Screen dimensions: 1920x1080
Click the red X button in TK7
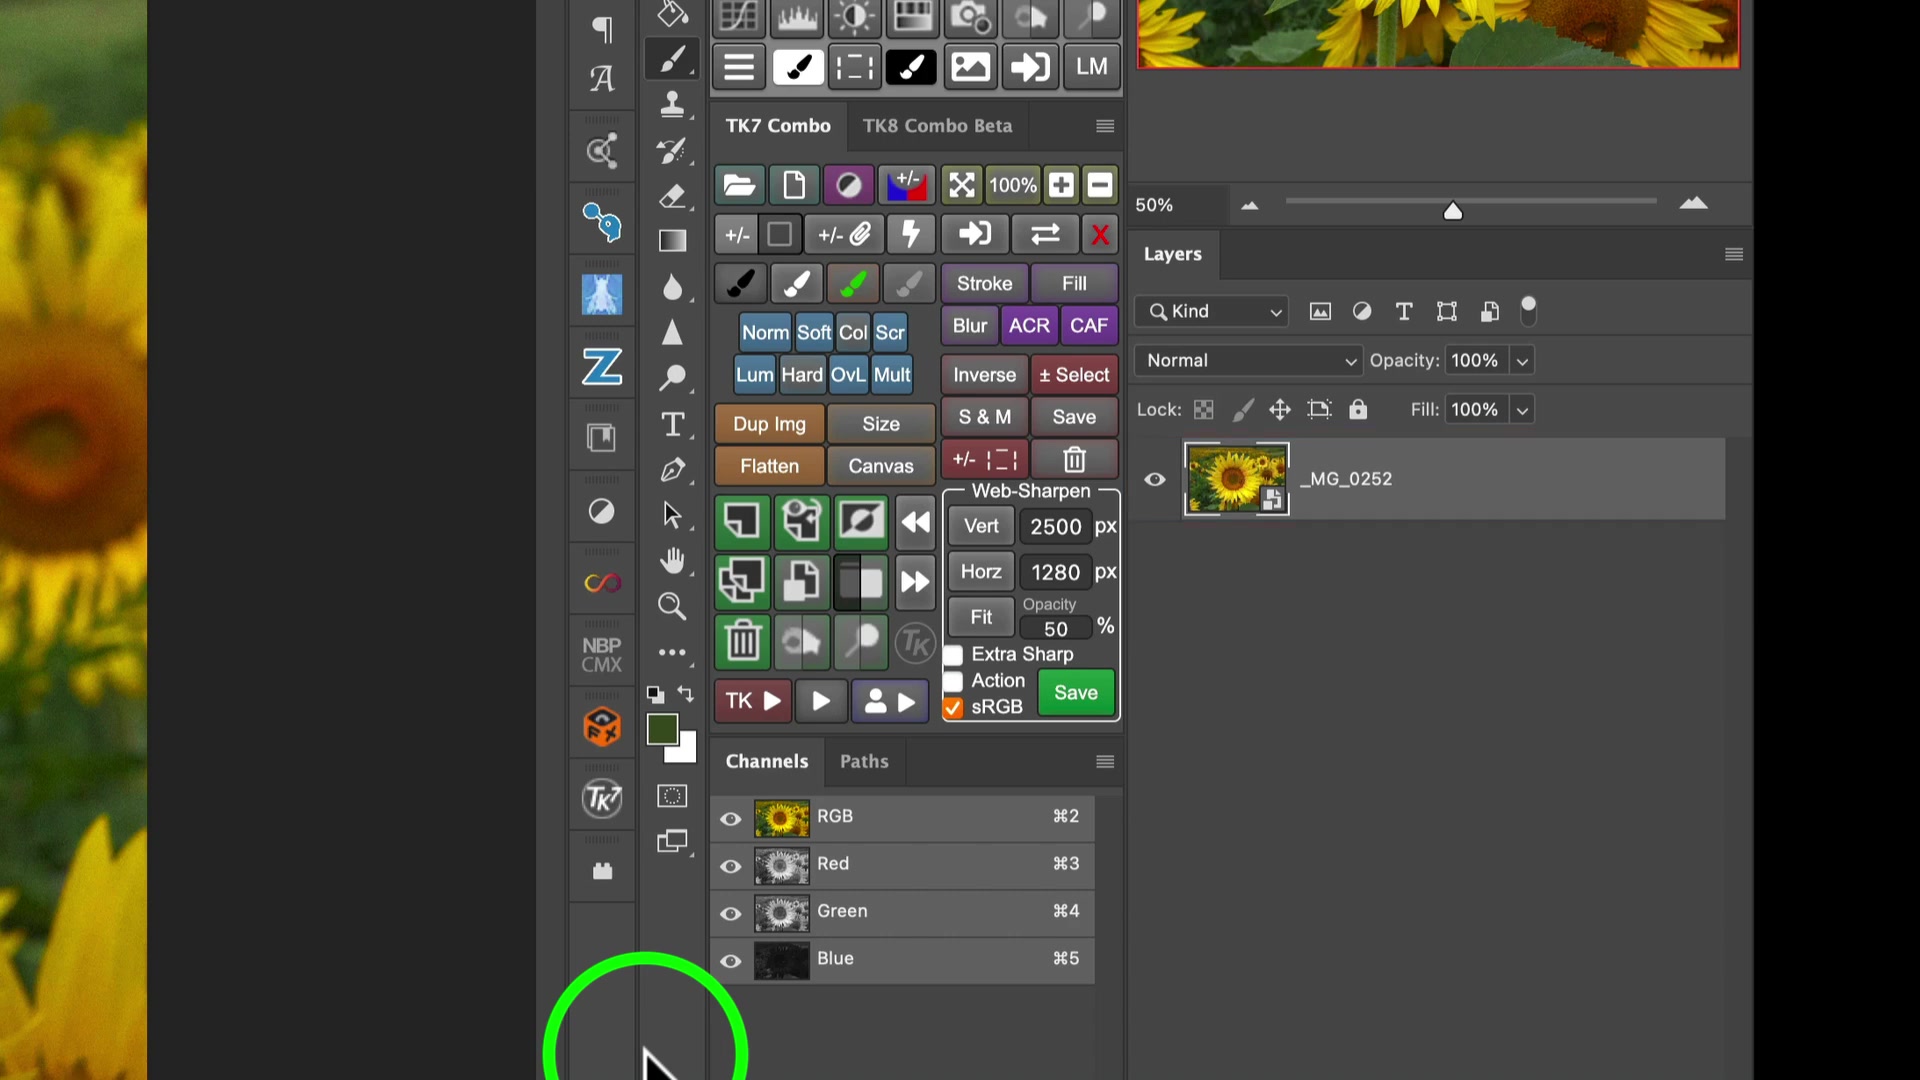click(1100, 235)
